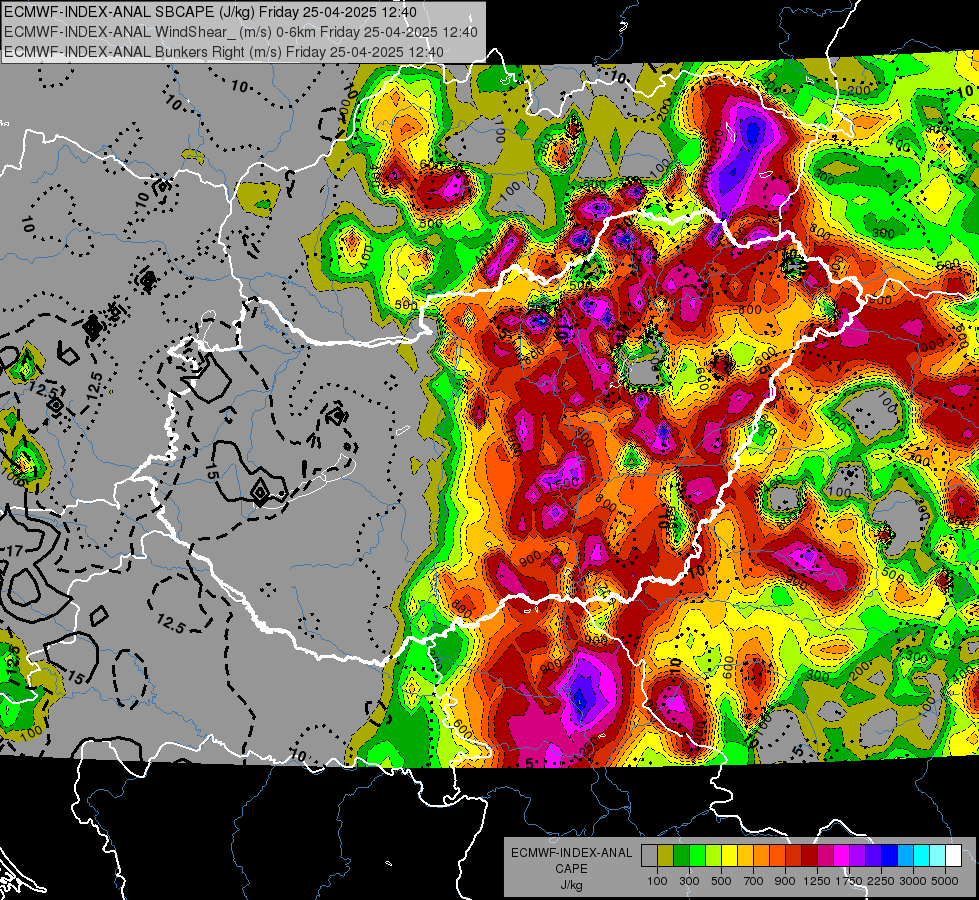The width and height of the screenshot is (979, 900).
Task: Click the legend value 700
Action: (x=754, y=881)
